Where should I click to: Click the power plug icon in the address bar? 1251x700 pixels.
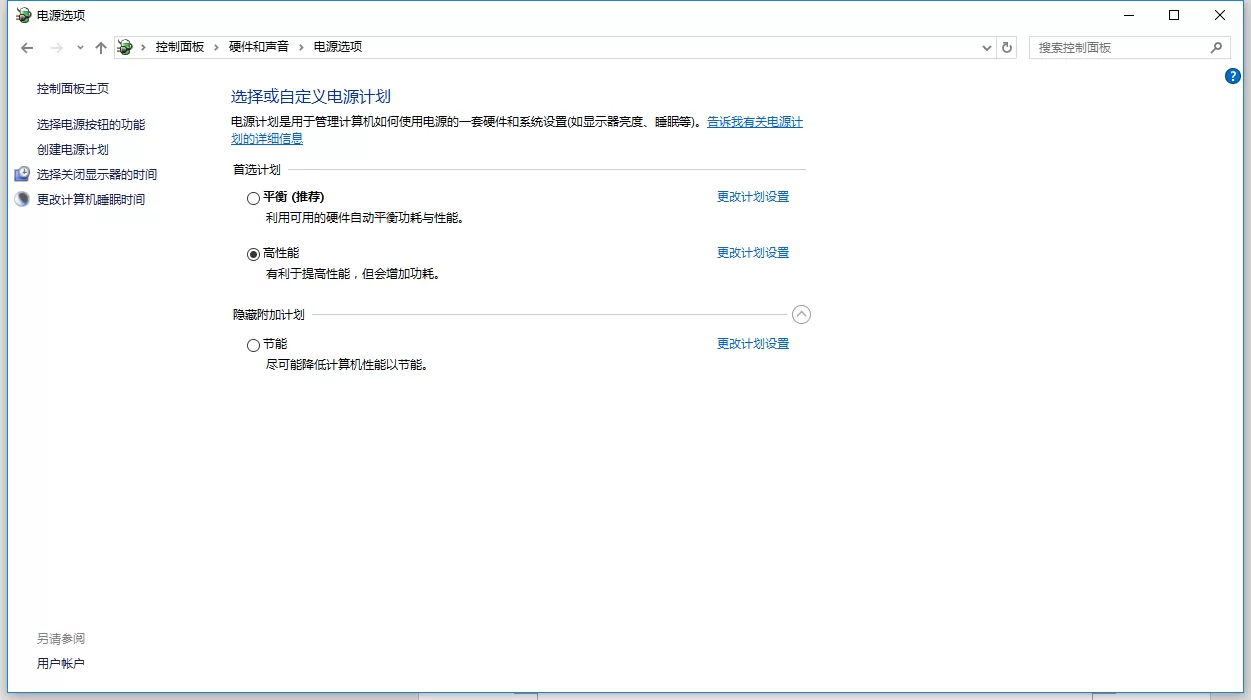coord(124,46)
